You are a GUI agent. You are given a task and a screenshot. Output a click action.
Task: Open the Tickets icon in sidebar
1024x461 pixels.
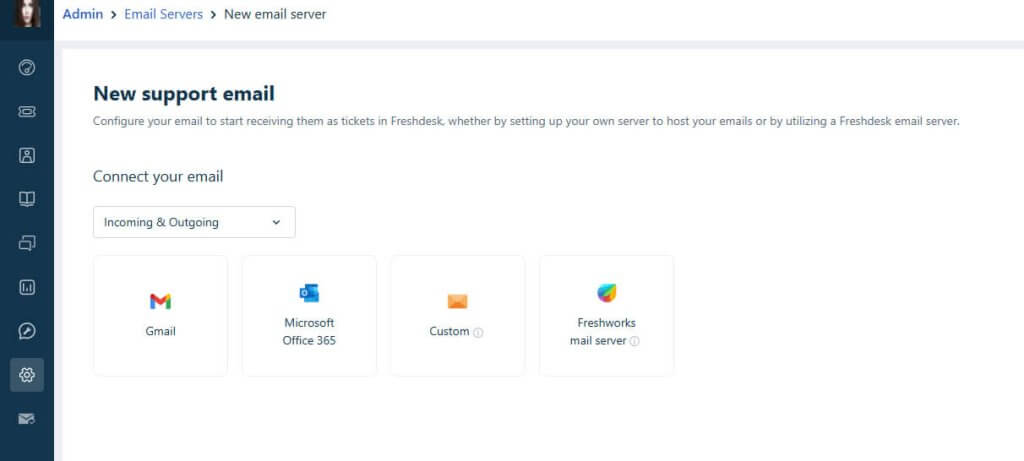pyautogui.click(x=27, y=112)
